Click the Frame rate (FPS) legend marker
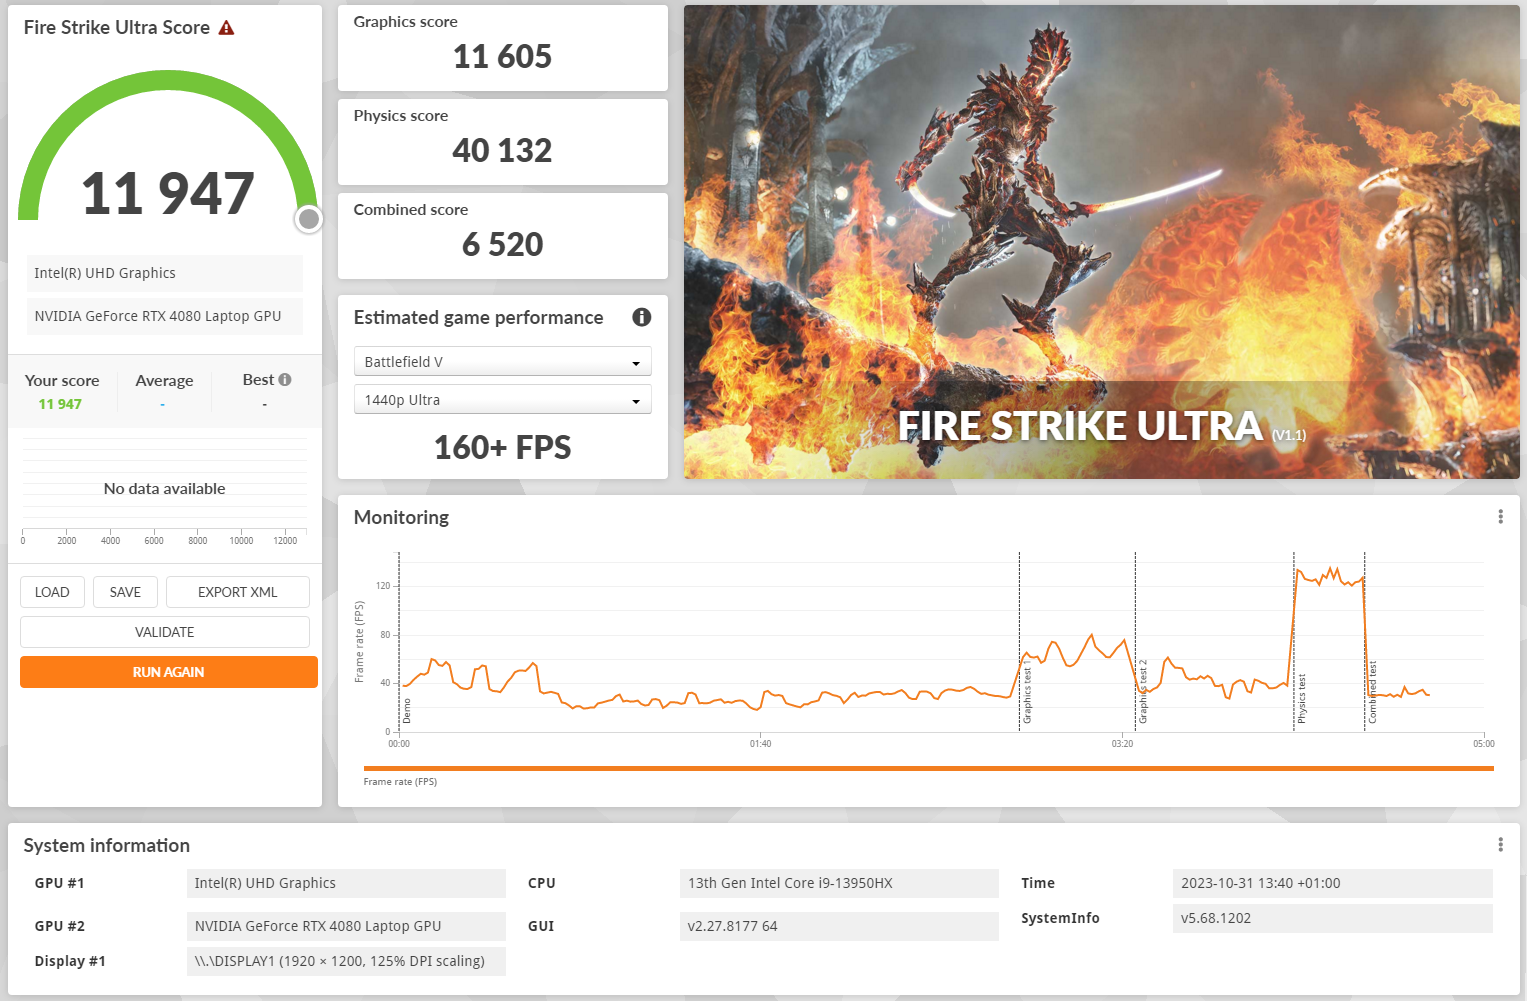 400,781
